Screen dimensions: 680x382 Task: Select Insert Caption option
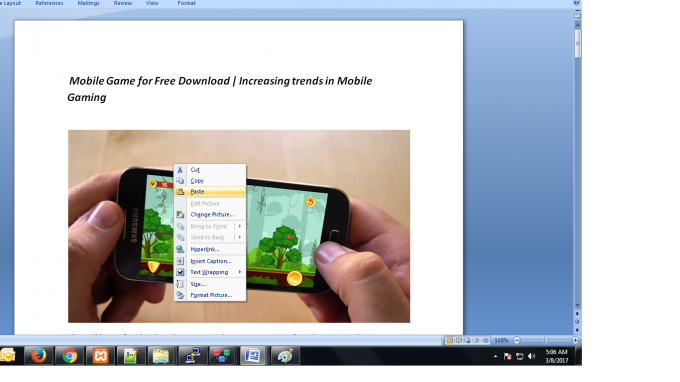210,261
